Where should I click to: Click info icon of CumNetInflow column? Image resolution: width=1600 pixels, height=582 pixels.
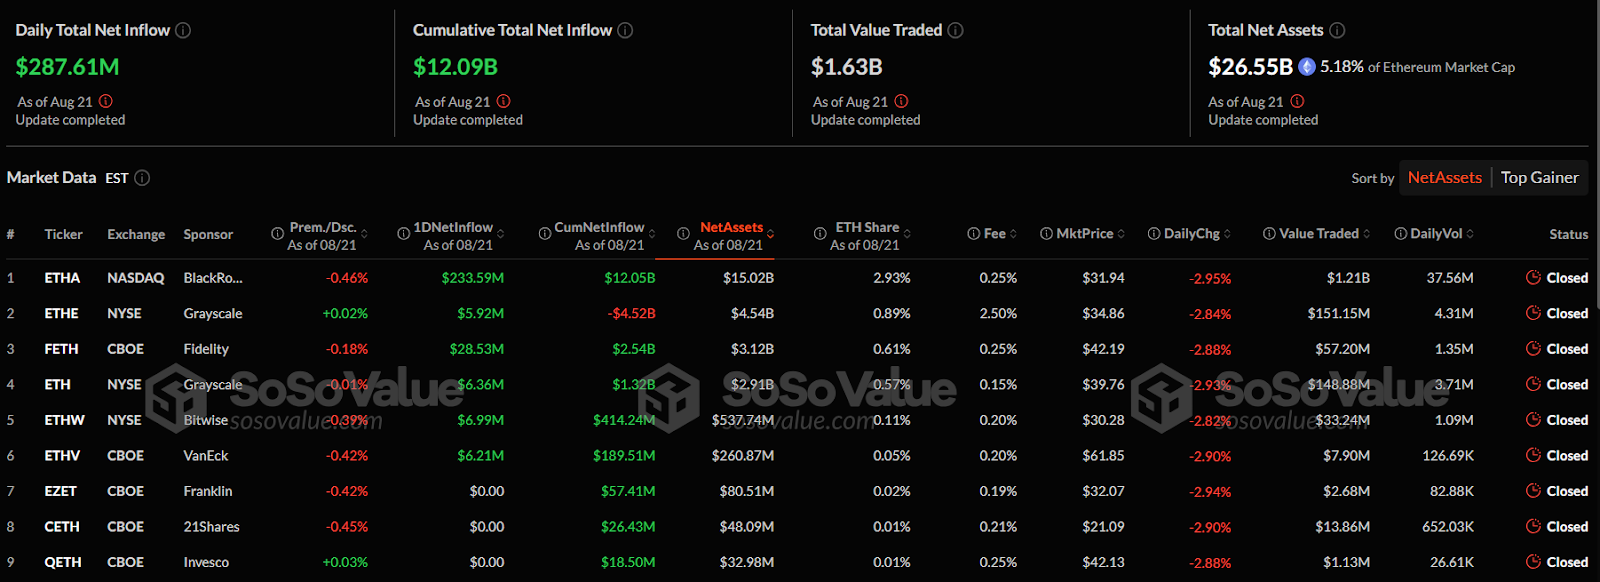[x=545, y=233]
